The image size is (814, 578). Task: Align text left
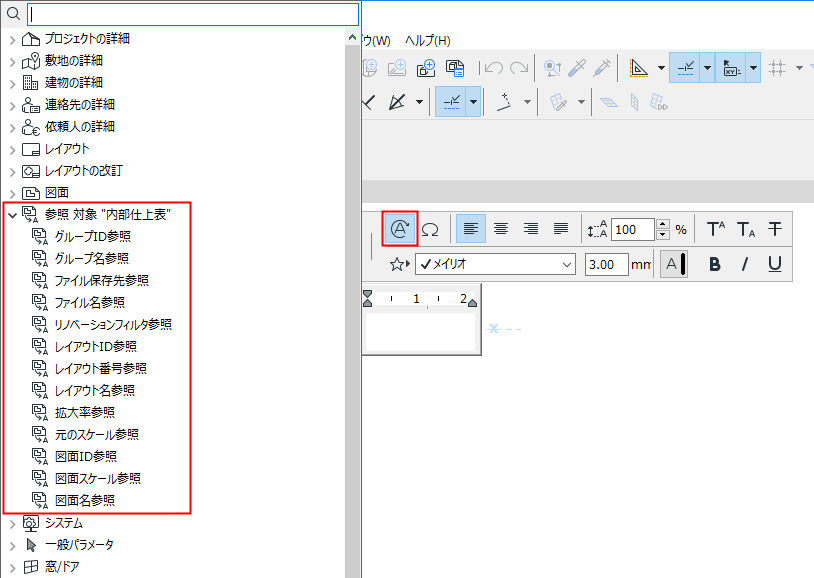(471, 228)
